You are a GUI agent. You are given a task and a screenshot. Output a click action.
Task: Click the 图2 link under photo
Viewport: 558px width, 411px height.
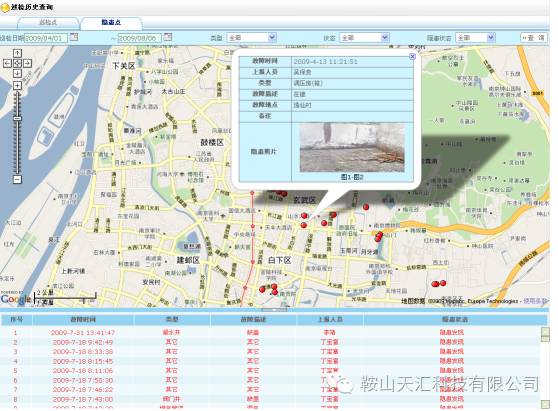[358, 177]
